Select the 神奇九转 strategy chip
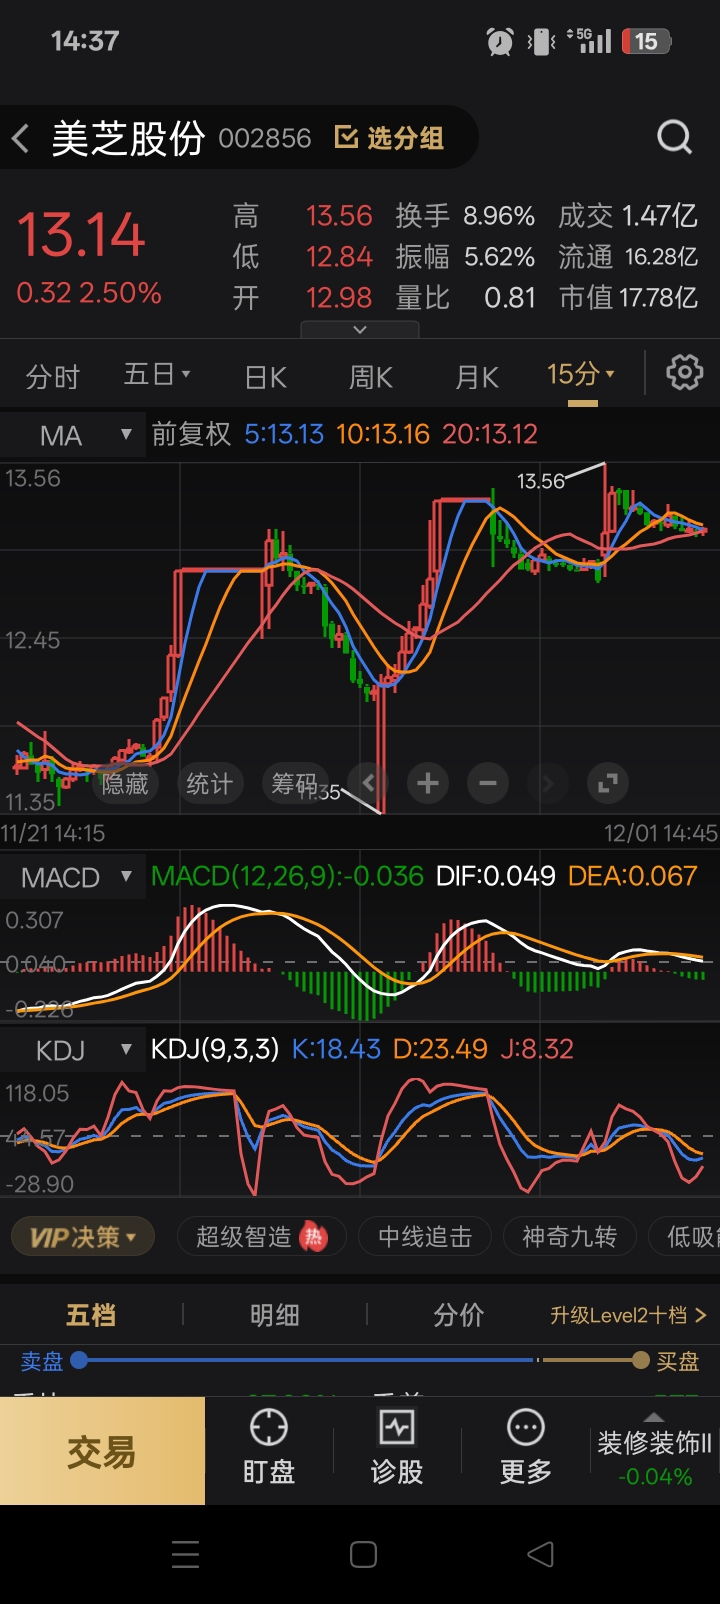This screenshot has height=1604, width=720. [569, 1237]
